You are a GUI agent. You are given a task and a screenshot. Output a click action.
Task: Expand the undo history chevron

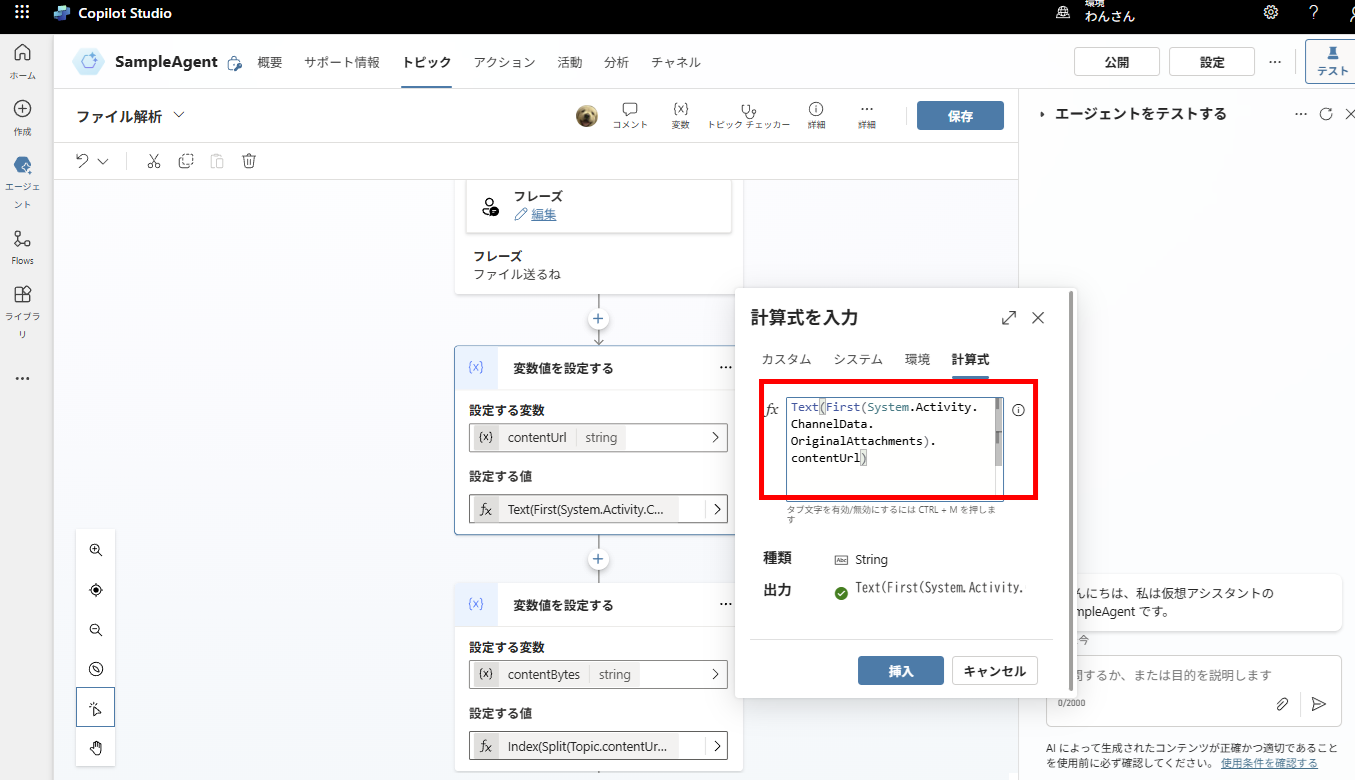tap(101, 160)
